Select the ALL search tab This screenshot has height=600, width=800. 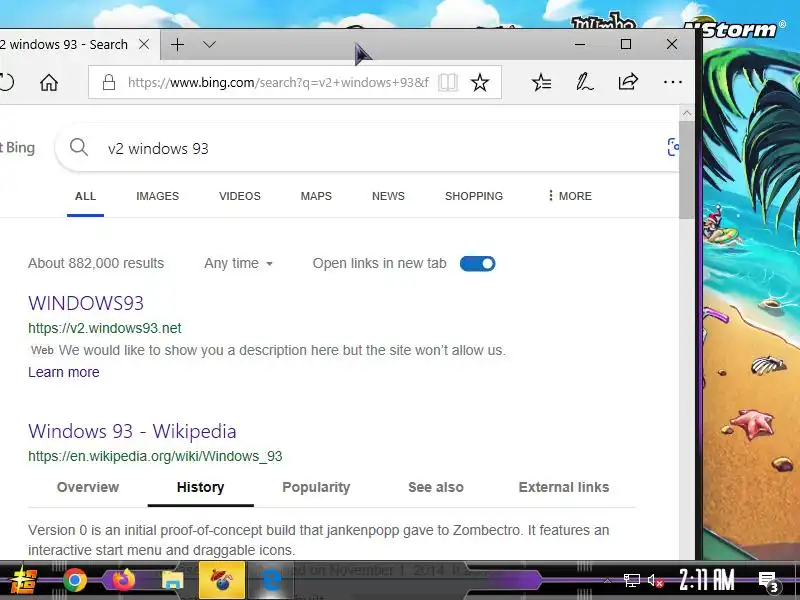tap(85, 196)
